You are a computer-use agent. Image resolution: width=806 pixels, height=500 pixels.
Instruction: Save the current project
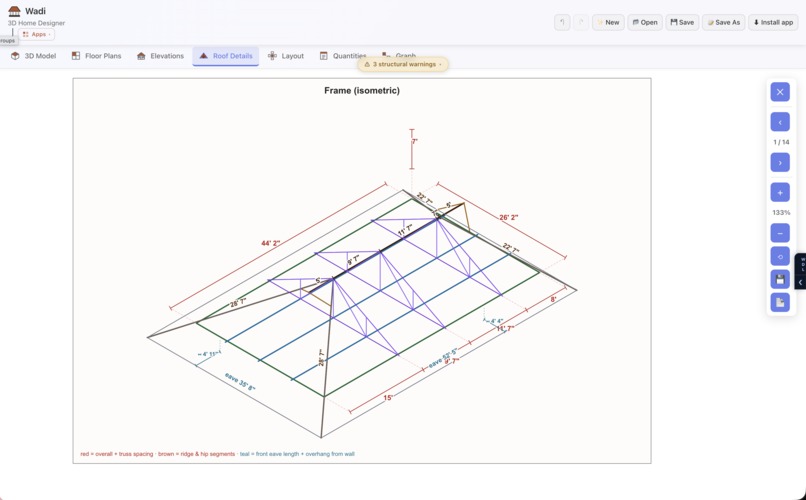[x=682, y=22]
